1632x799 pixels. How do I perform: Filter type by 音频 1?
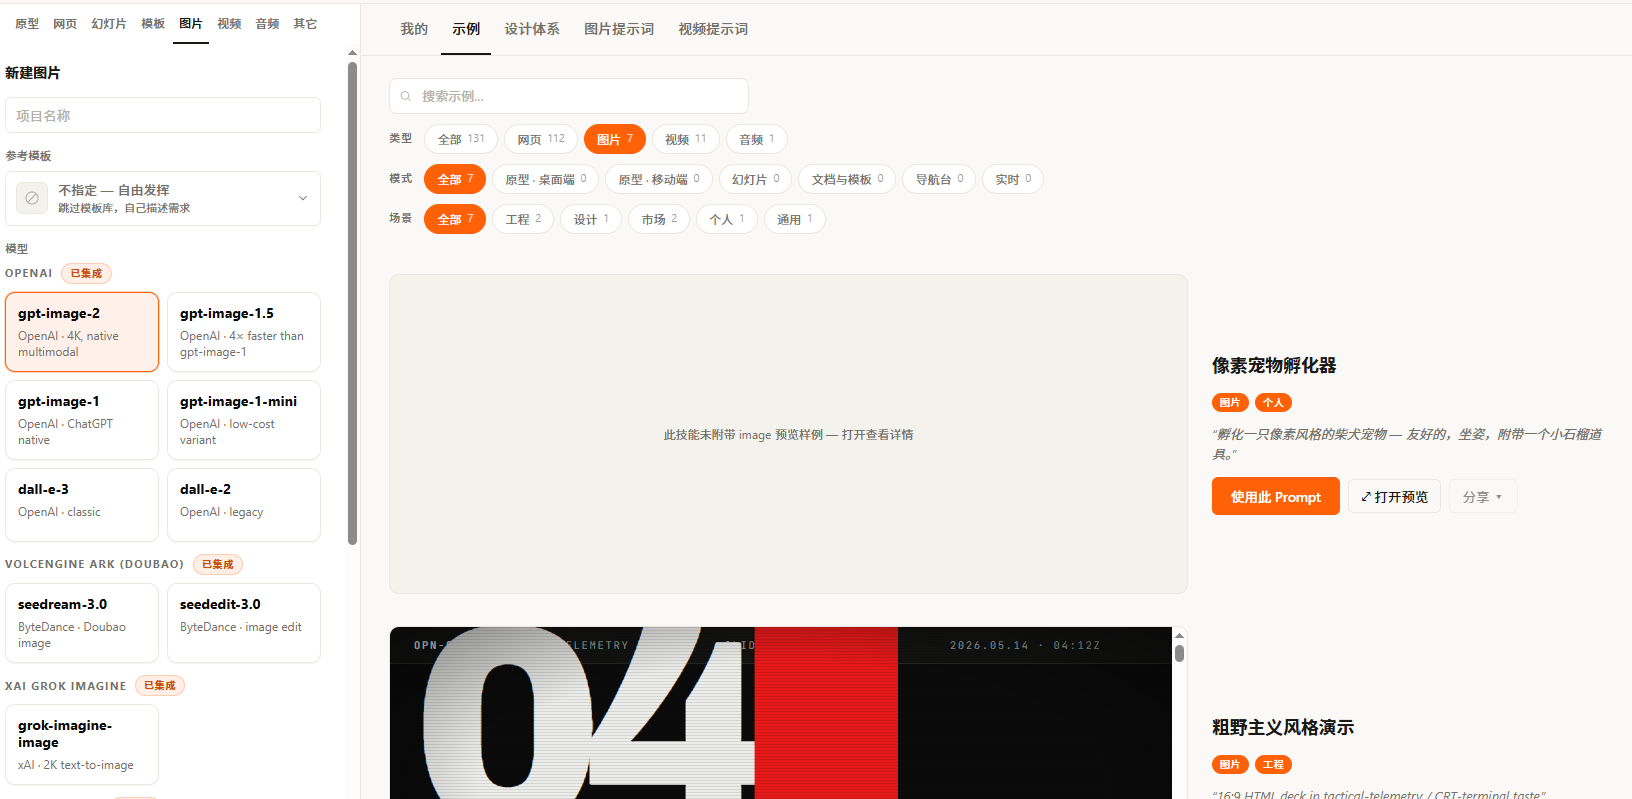coord(757,139)
